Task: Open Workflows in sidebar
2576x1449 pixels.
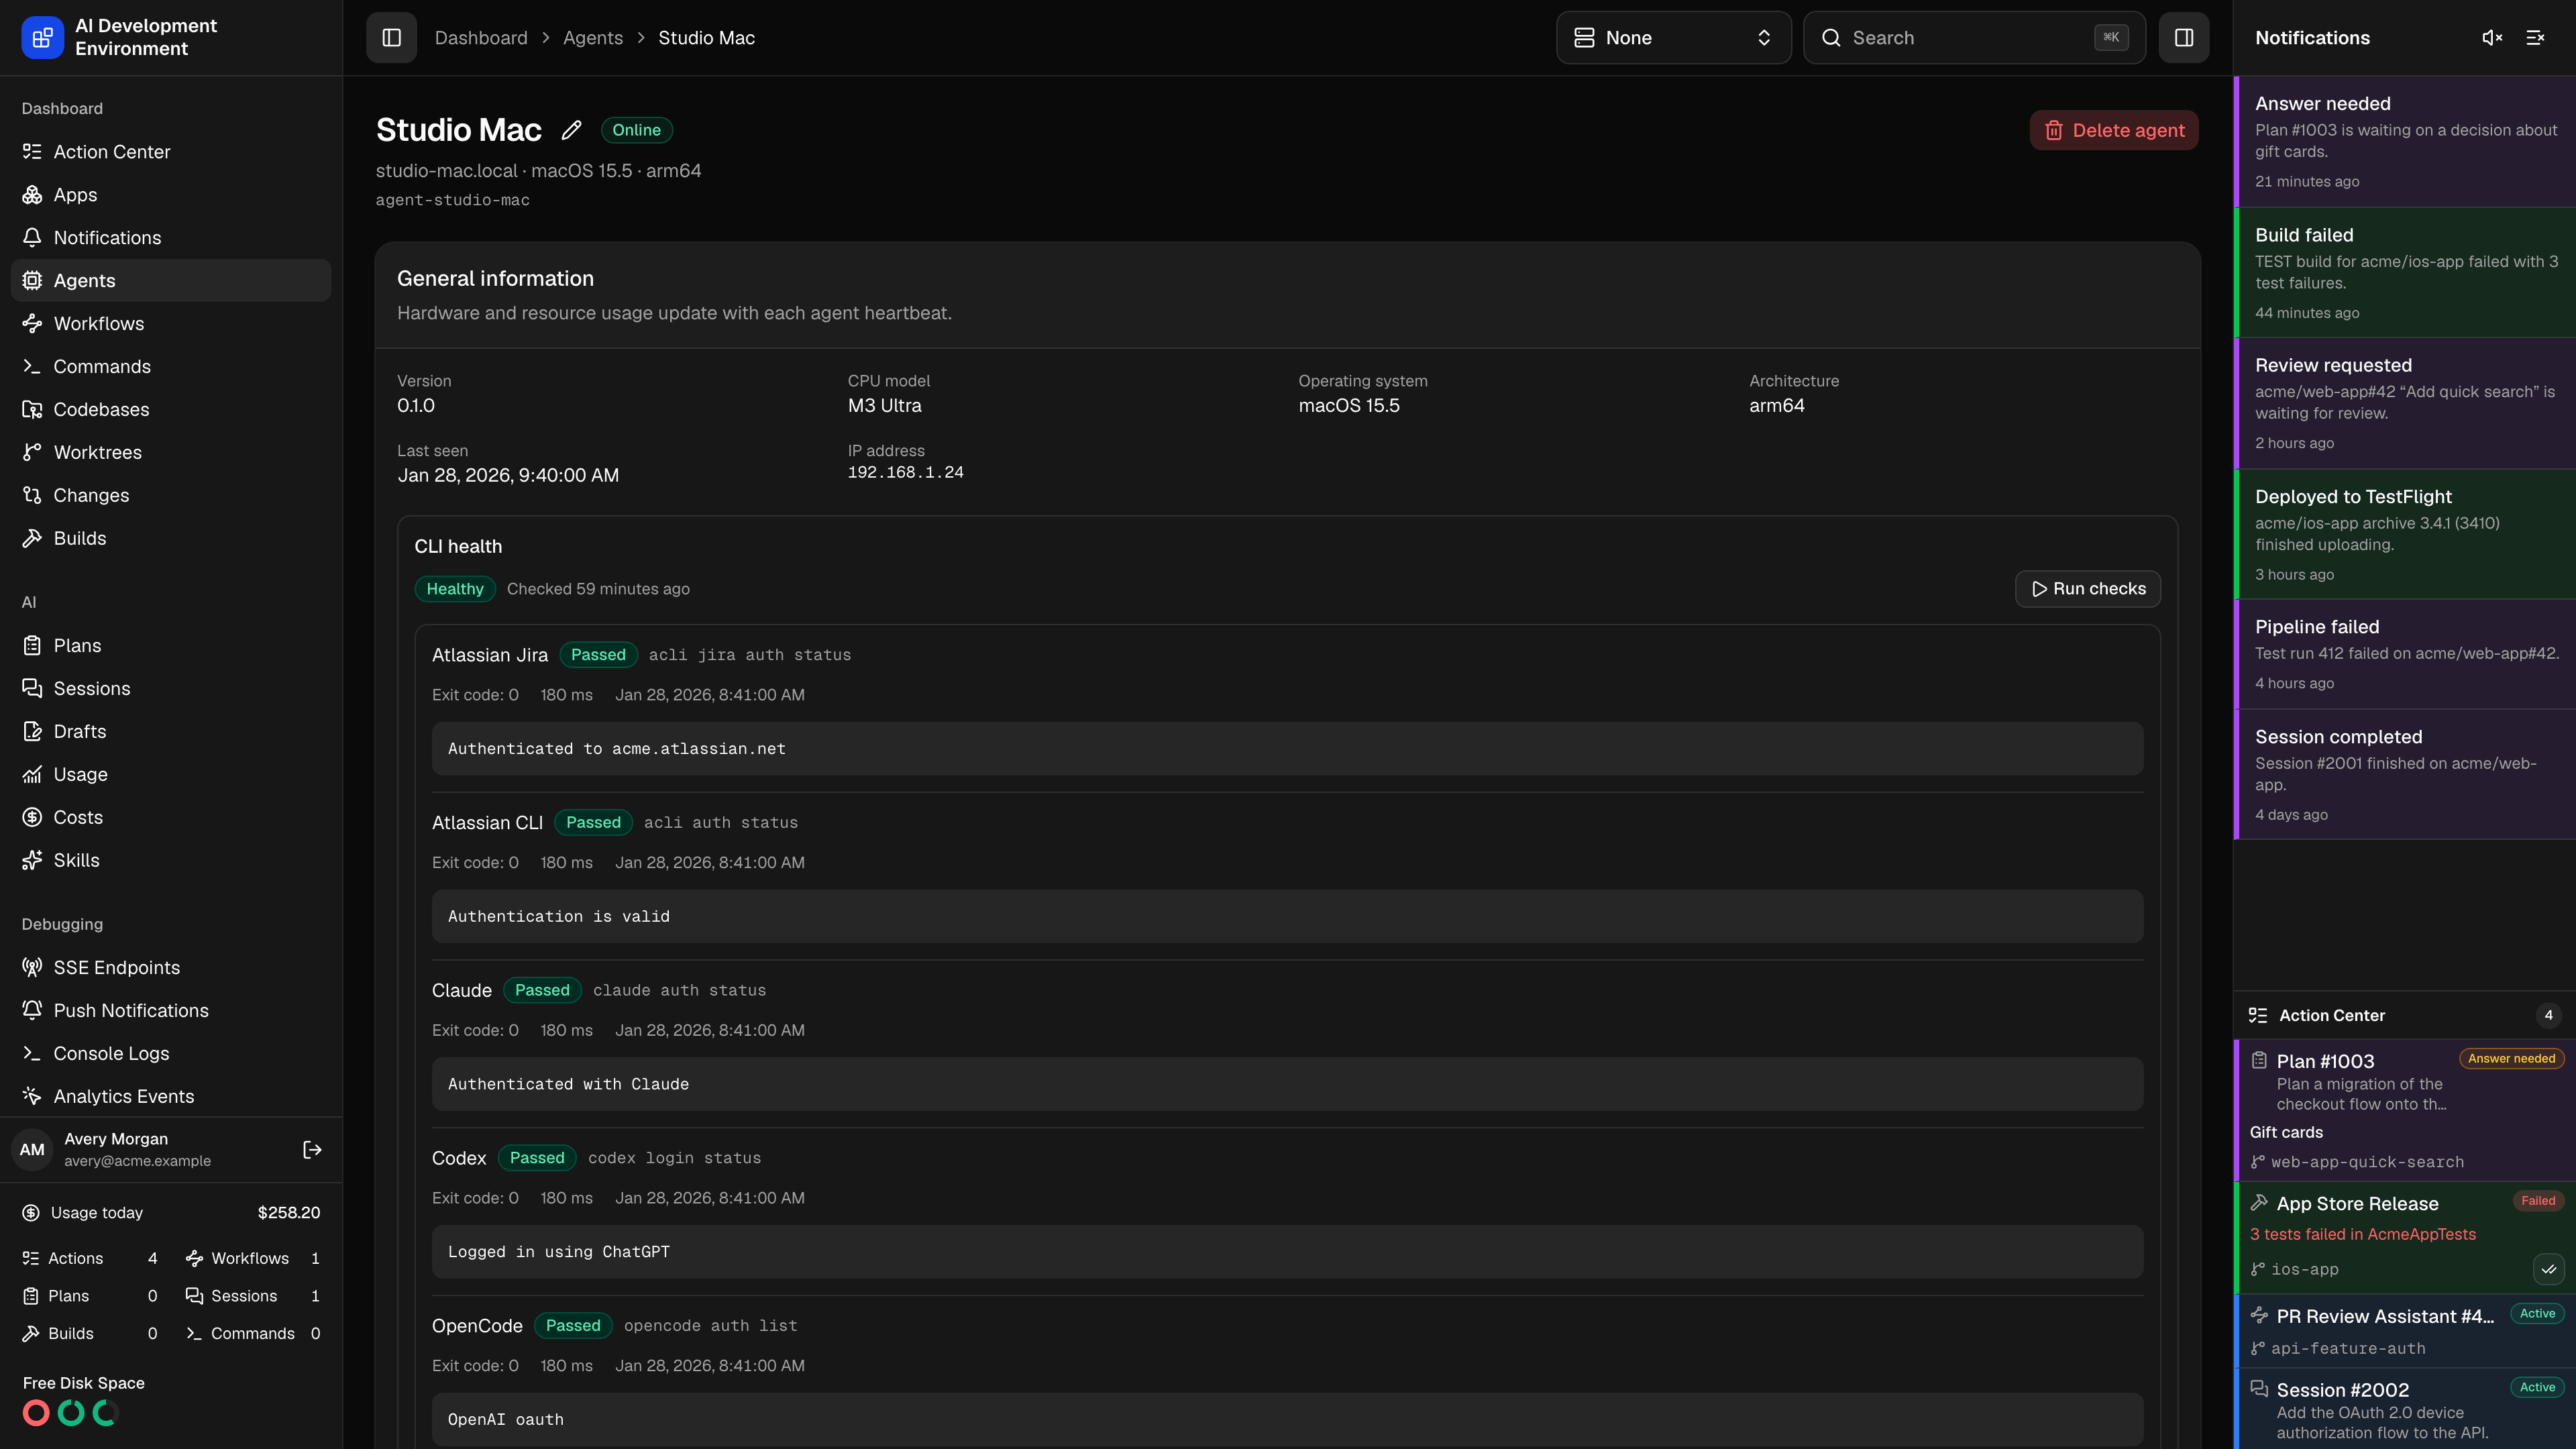Action: point(171,324)
